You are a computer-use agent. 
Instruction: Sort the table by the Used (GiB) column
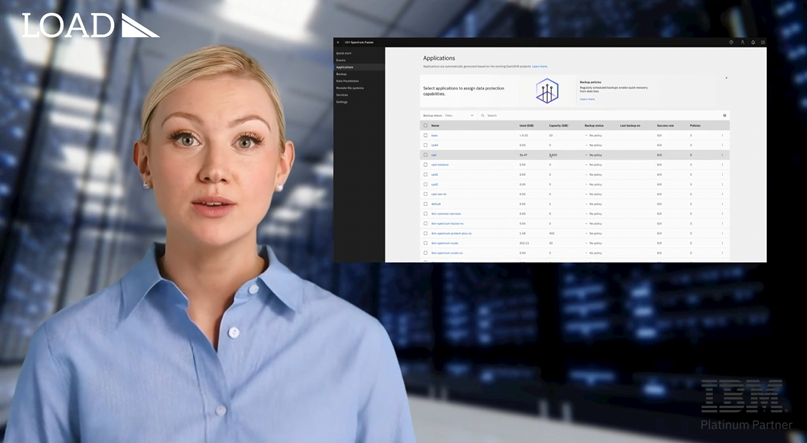526,125
